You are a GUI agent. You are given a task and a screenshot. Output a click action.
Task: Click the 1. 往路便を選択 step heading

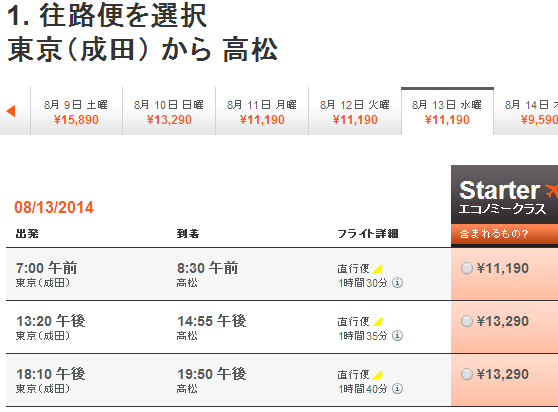click(107, 16)
